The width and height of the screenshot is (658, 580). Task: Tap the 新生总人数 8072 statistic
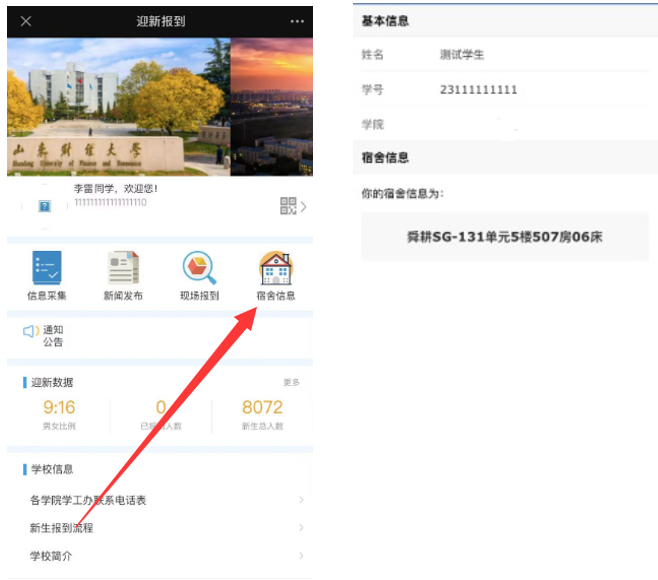coord(262,414)
